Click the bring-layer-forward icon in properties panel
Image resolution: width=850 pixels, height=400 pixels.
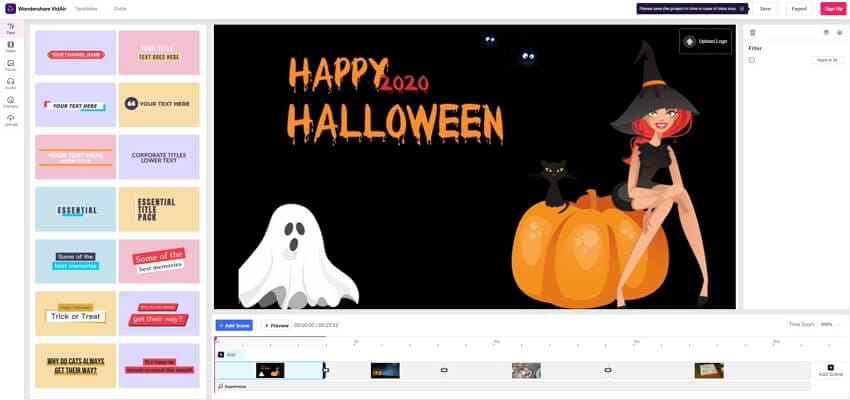(x=826, y=33)
